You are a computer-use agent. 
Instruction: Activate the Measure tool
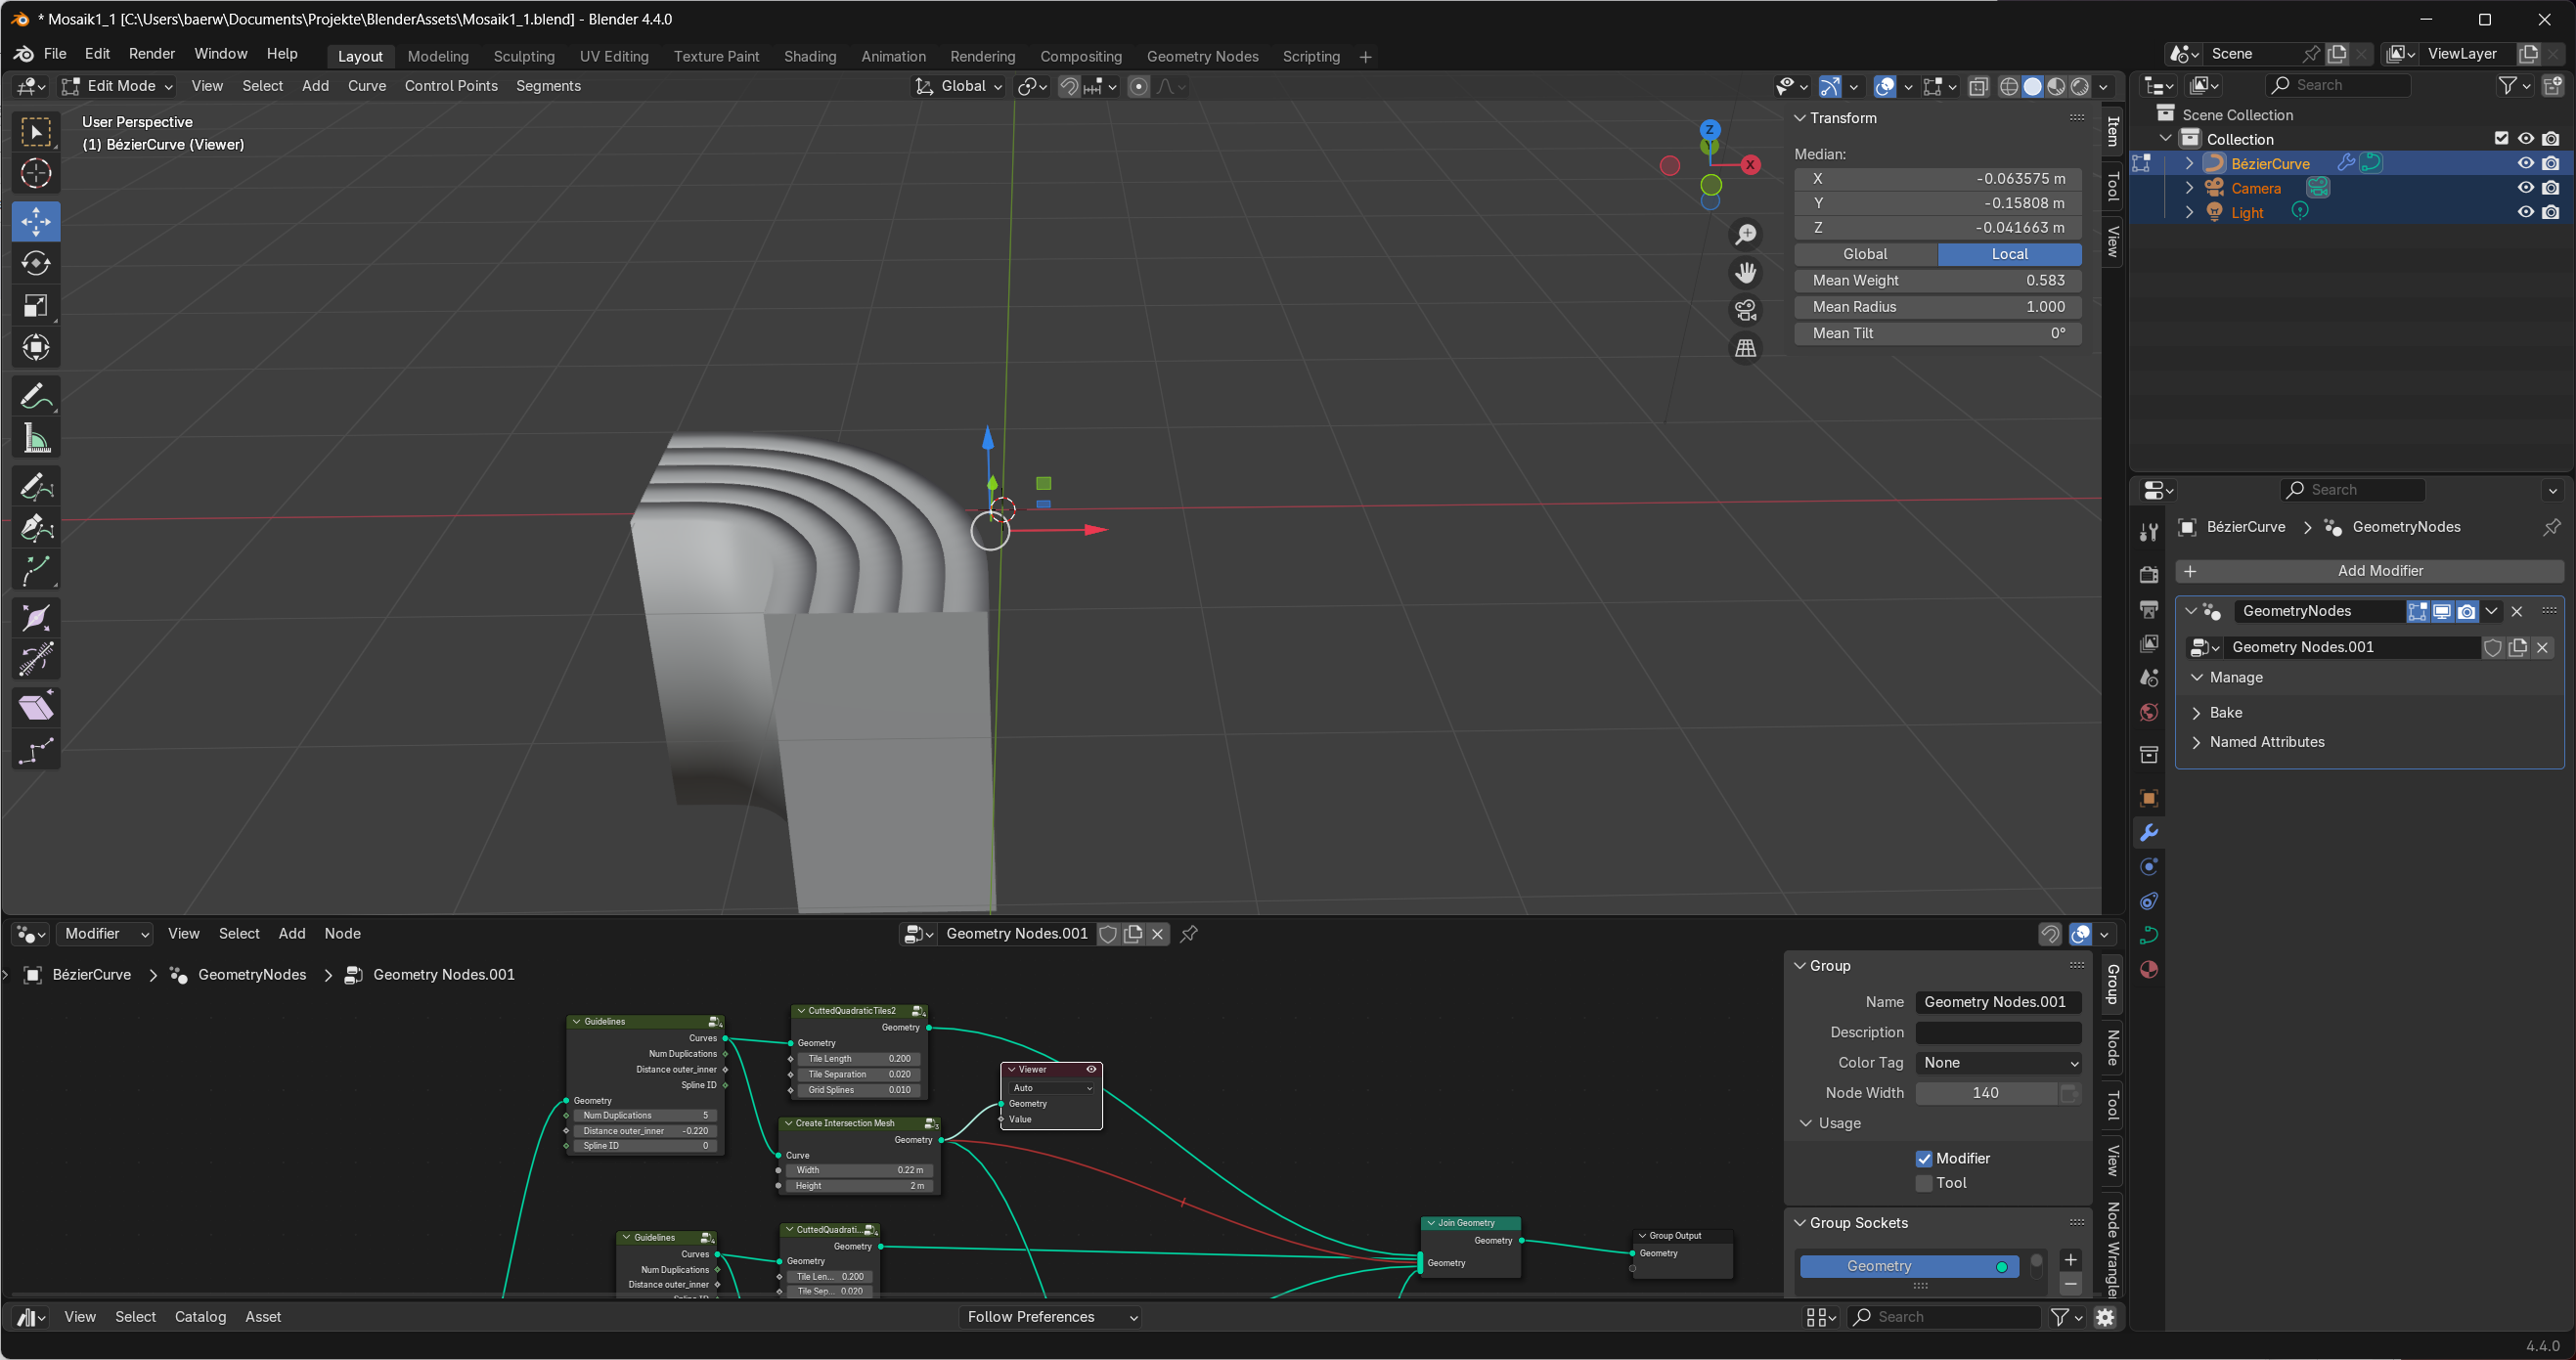point(36,440)
